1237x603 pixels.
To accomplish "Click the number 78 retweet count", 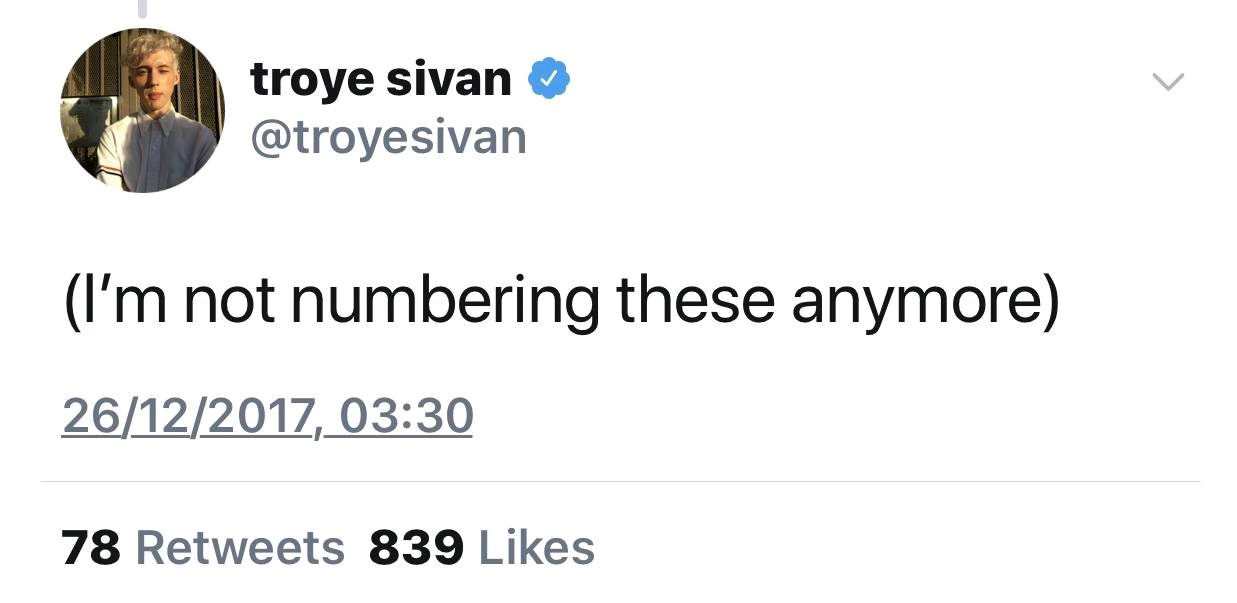I will [x=91, y=548].
